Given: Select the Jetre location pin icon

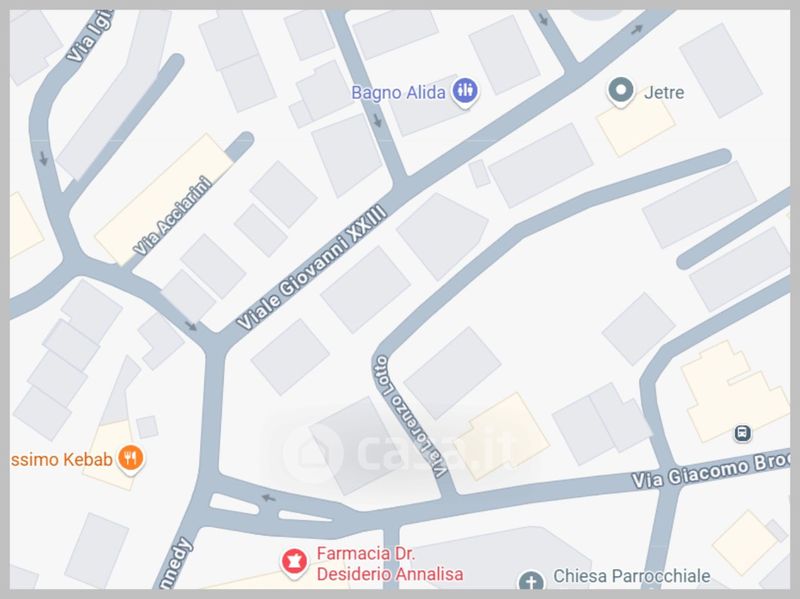Looking at the screenshot, I should pos(620,92).
